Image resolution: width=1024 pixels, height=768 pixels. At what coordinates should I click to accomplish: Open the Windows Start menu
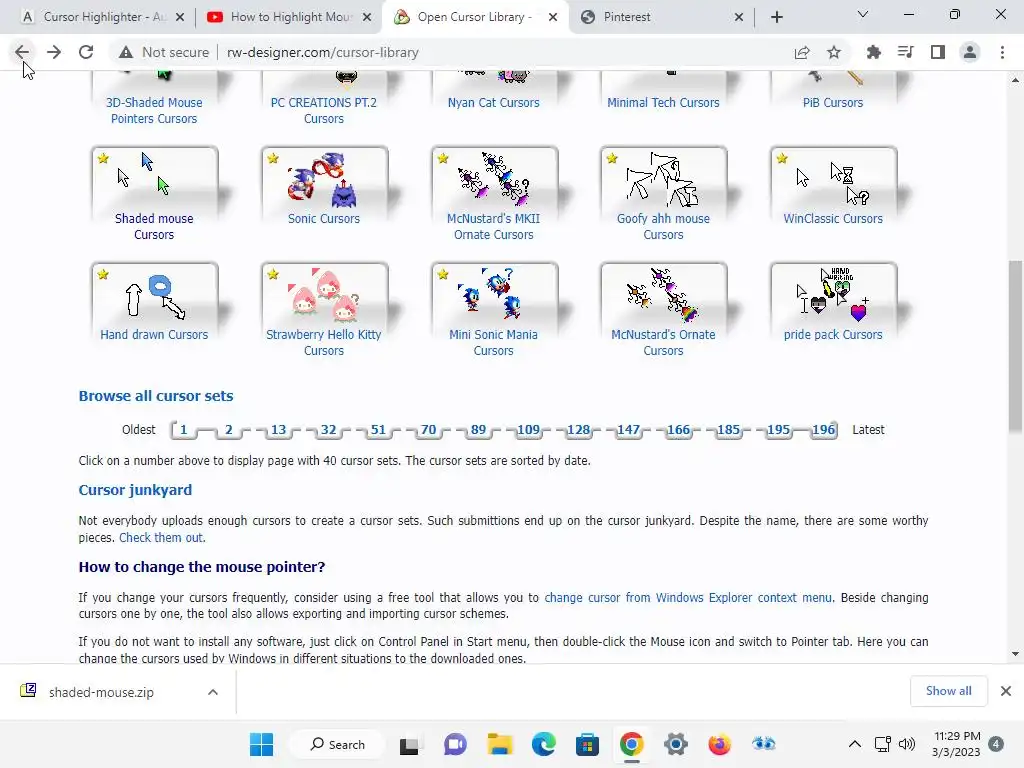(x=261, y=744)
